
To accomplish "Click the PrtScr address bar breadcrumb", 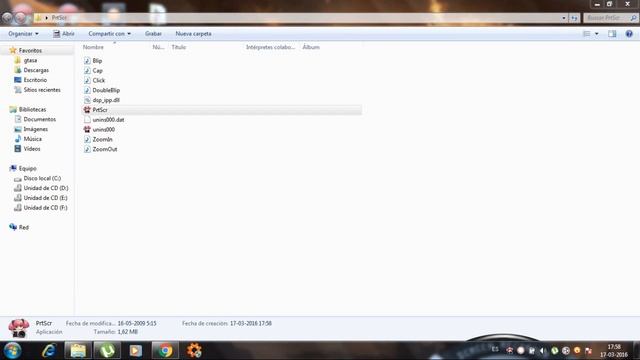I will point(59,18).
